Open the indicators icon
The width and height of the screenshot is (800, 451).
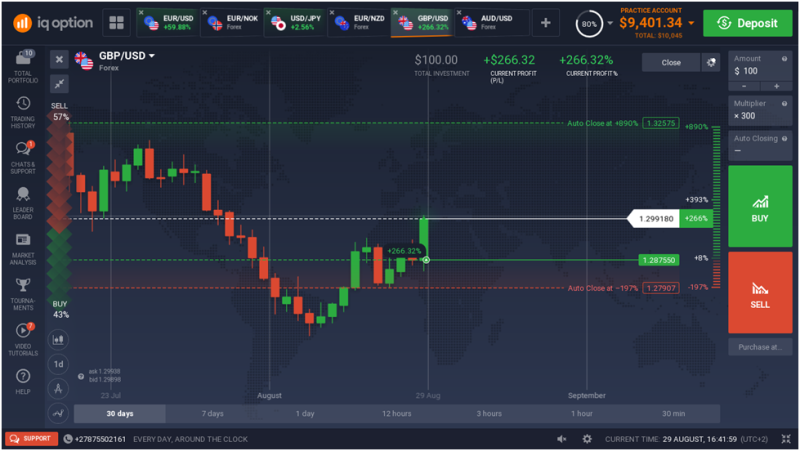58,413
